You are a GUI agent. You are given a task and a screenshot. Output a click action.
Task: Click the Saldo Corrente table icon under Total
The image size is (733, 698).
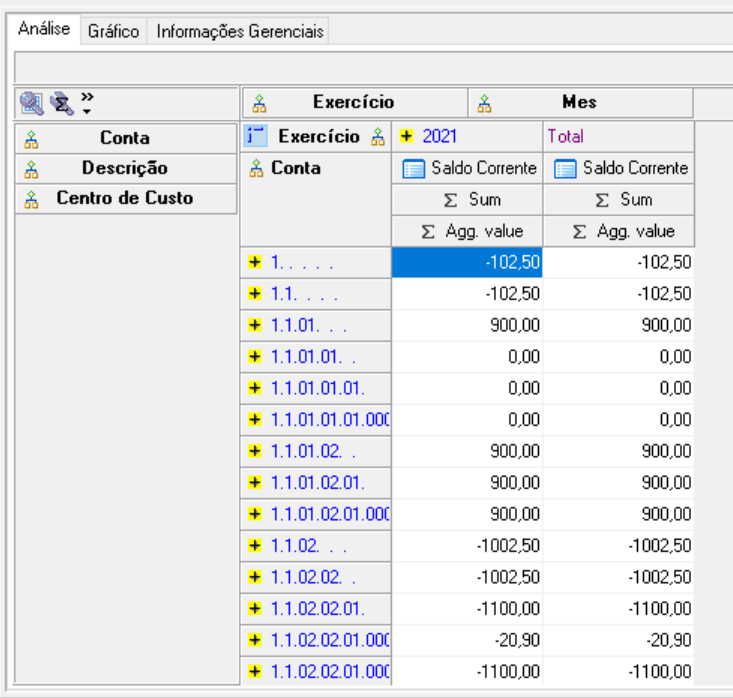[x=565, y=169]
